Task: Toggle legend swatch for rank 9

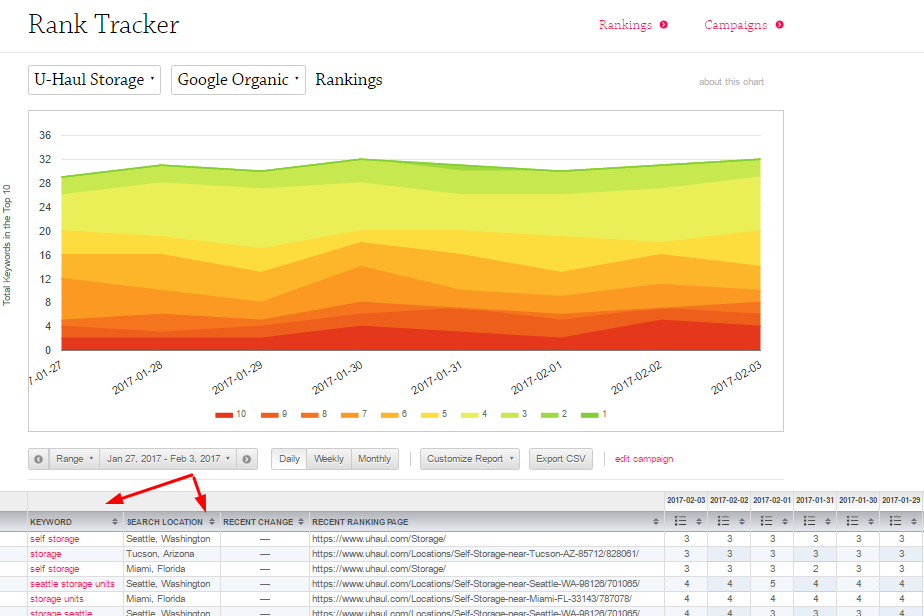Action: click(x=269, y=415)
